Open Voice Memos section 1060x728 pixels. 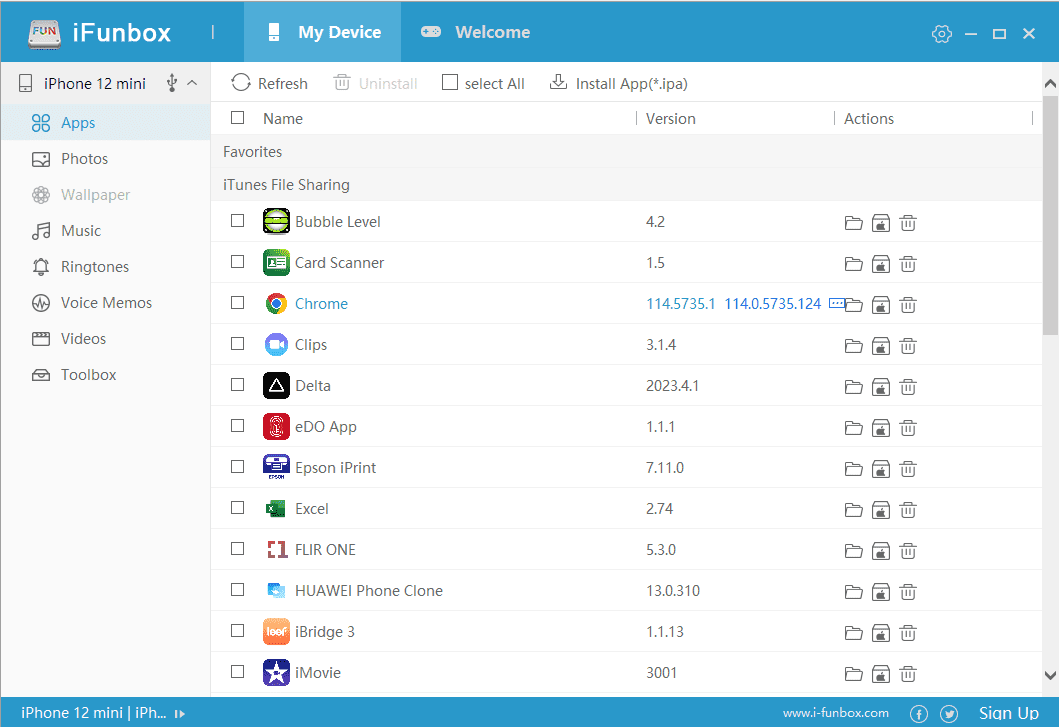click(x=105, y=303)
